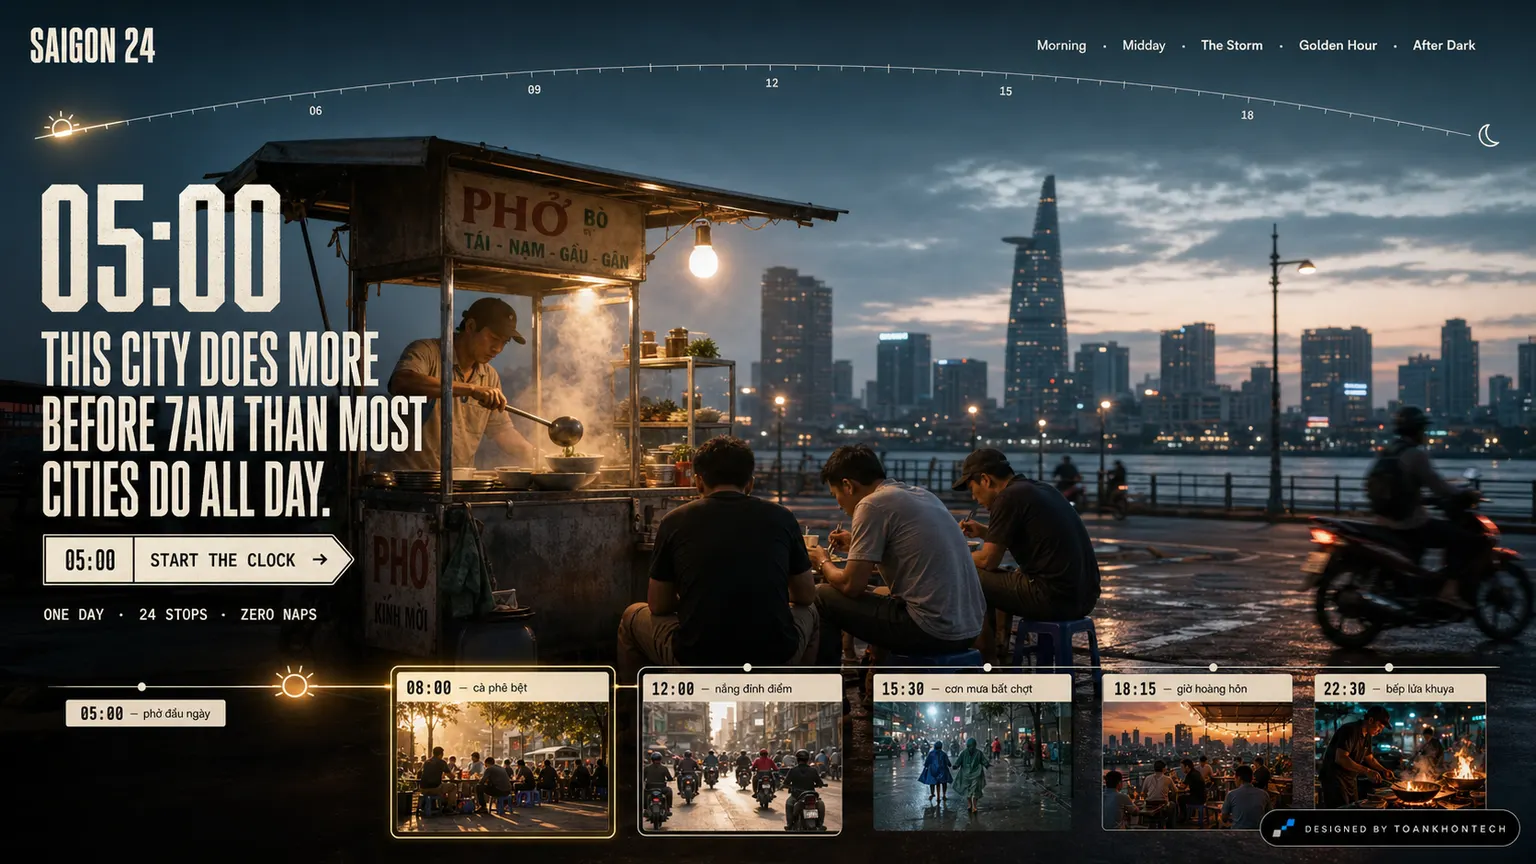
Task: Click the timeline dot above the 18:15 card
Action: [x=1213, y=667]
